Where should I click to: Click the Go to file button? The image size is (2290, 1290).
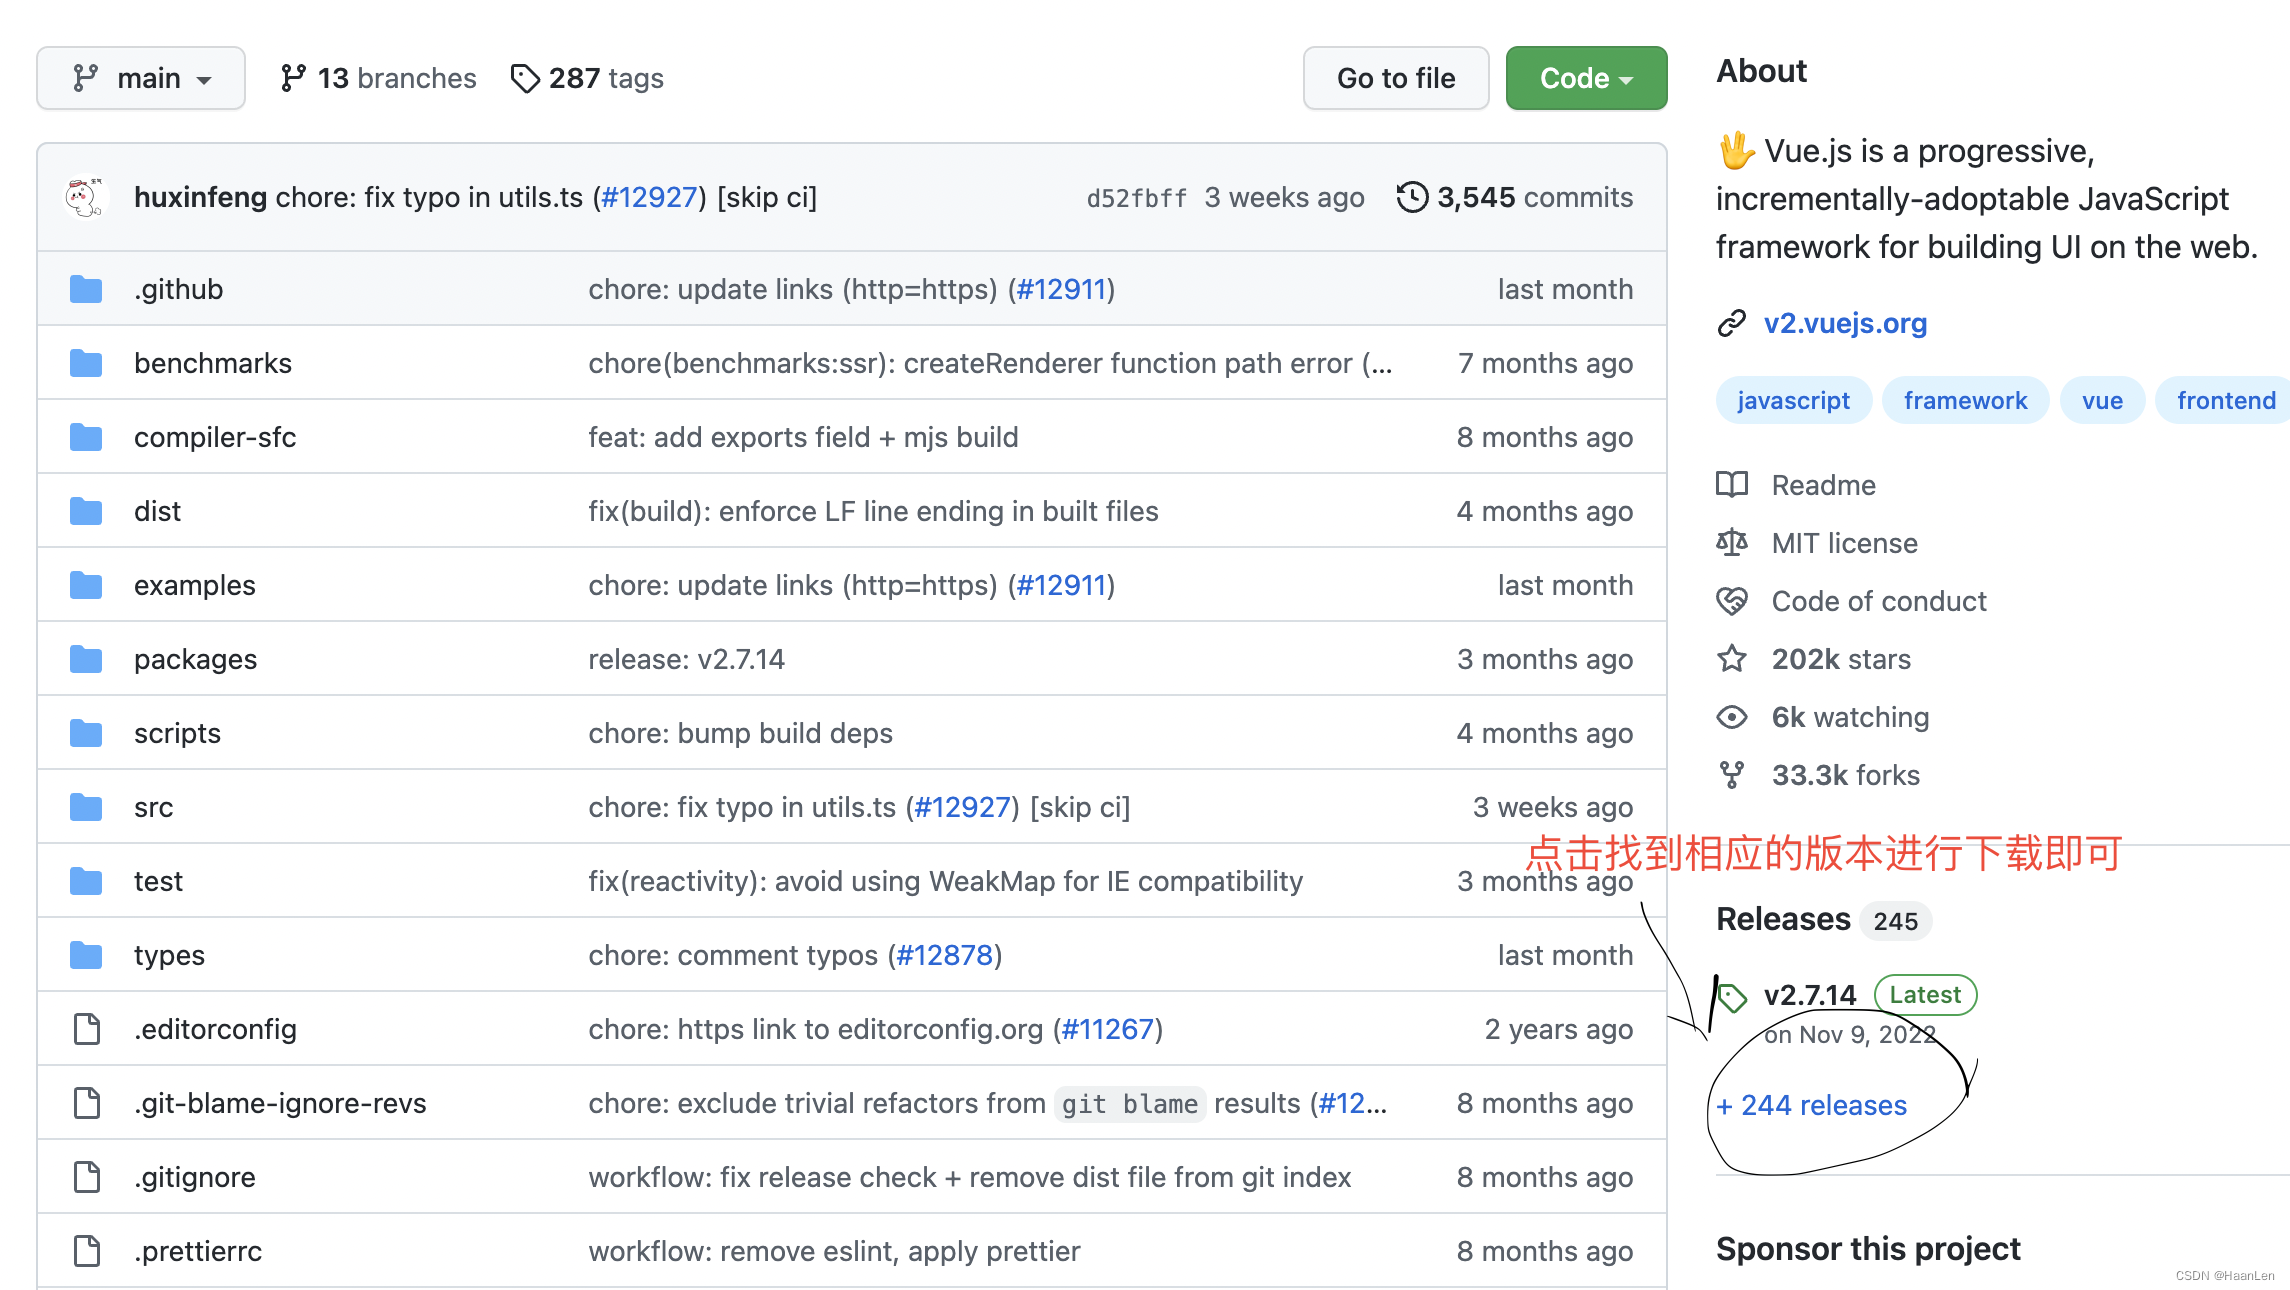click(x=1395, y=78)
